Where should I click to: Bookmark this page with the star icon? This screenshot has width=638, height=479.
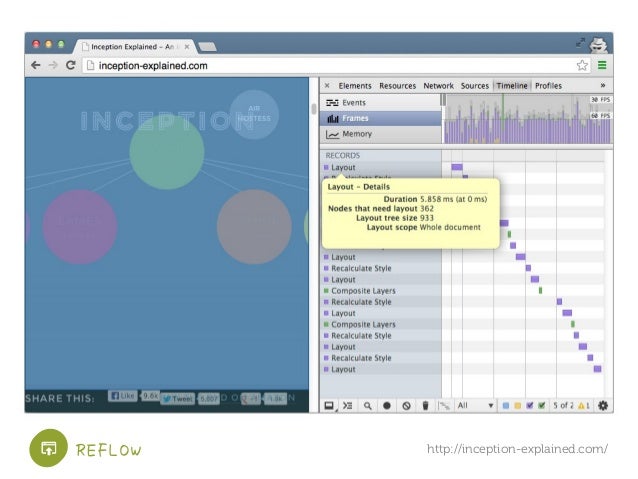(x=582, y=65)
